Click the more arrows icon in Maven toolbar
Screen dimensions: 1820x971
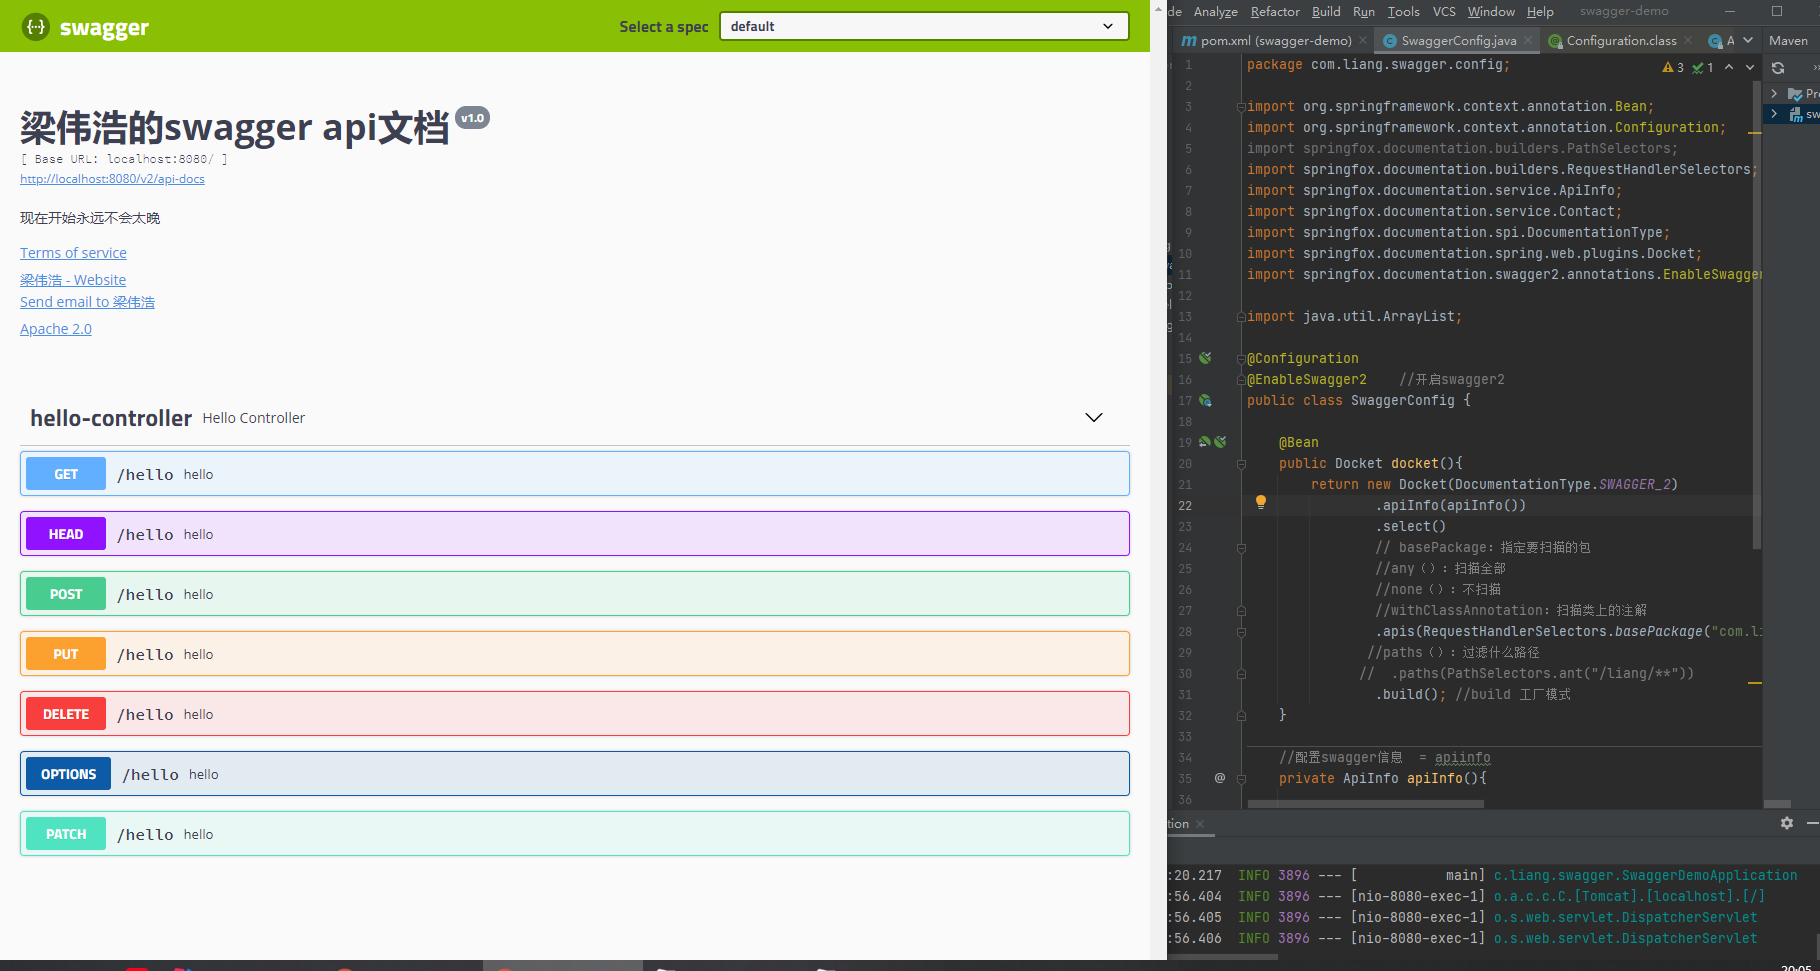pyautogui.click(x=1814, y=68)
